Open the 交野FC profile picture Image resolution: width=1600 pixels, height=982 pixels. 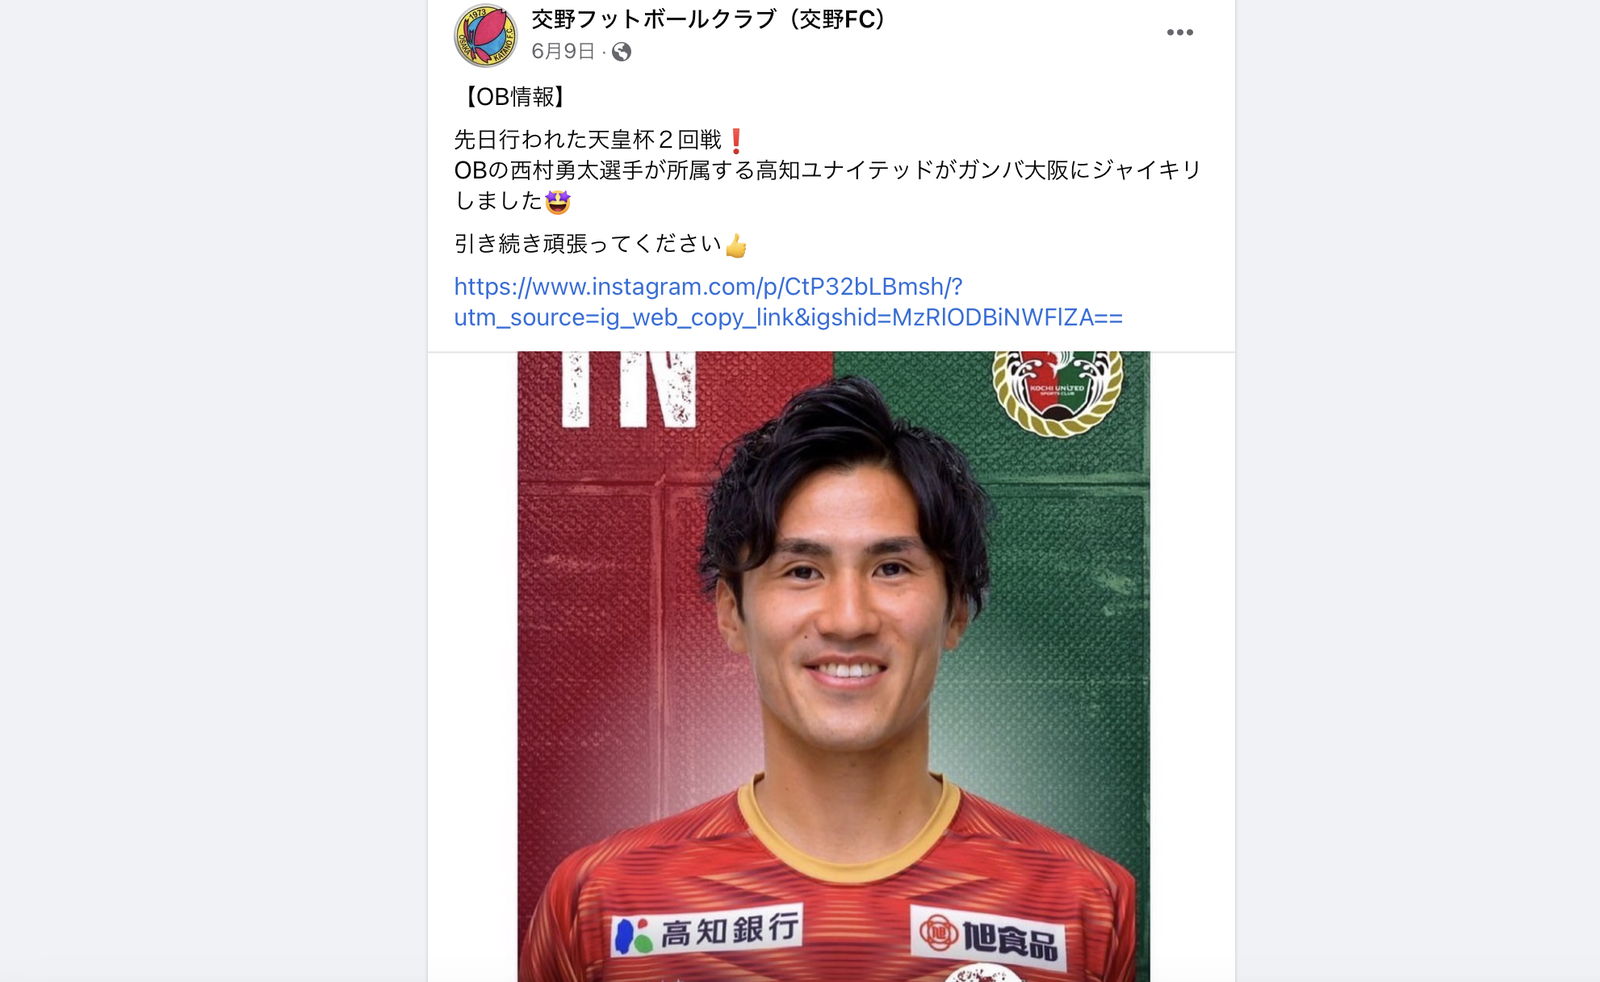pos(486,35)
